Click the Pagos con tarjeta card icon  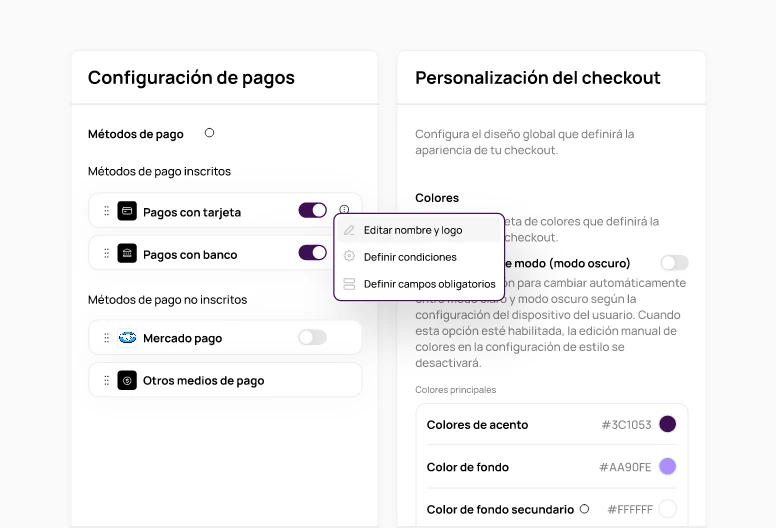pyautogui.click(x=127, y=211)
